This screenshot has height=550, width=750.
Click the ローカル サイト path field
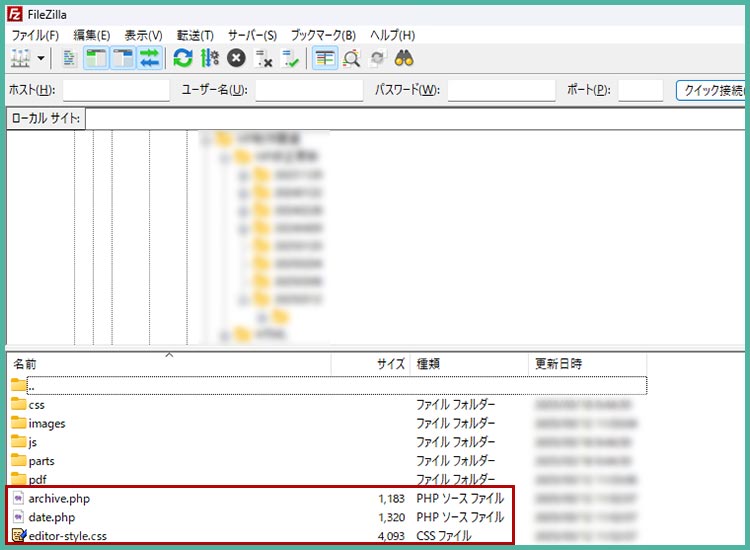415,119
